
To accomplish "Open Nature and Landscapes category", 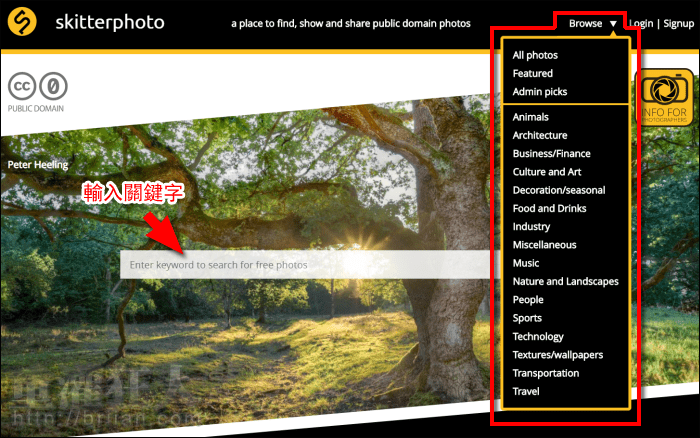I will click(x=565, y=282).
